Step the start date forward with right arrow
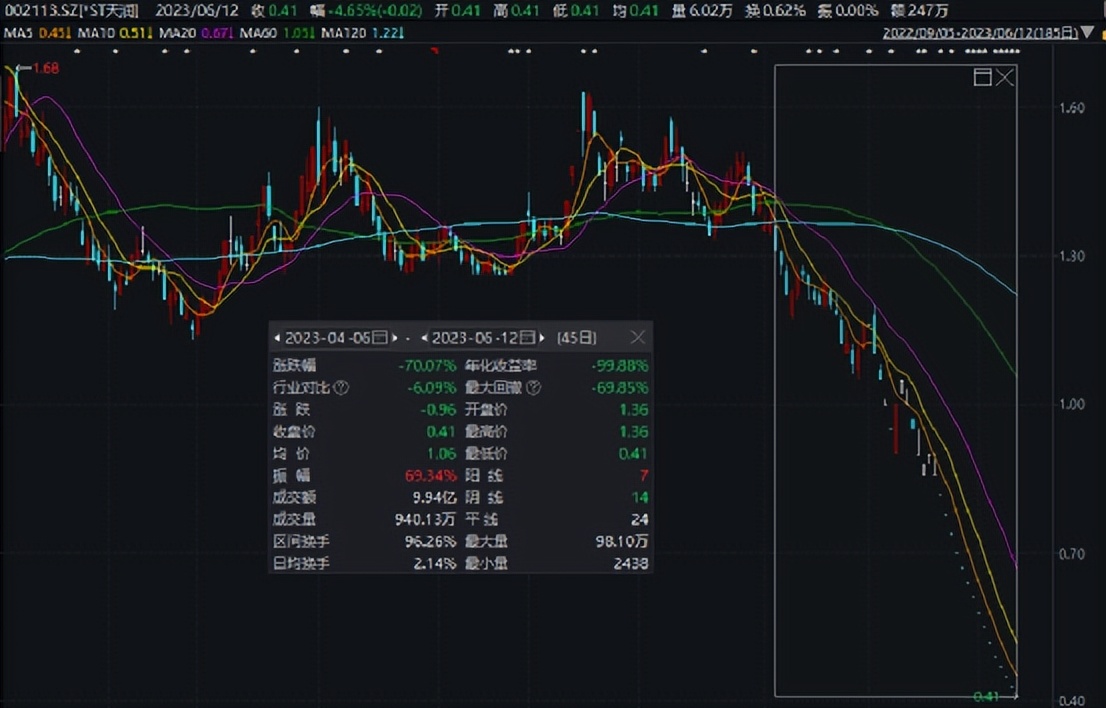Screen dimensions: 1106x708 [x=394, y=337]
